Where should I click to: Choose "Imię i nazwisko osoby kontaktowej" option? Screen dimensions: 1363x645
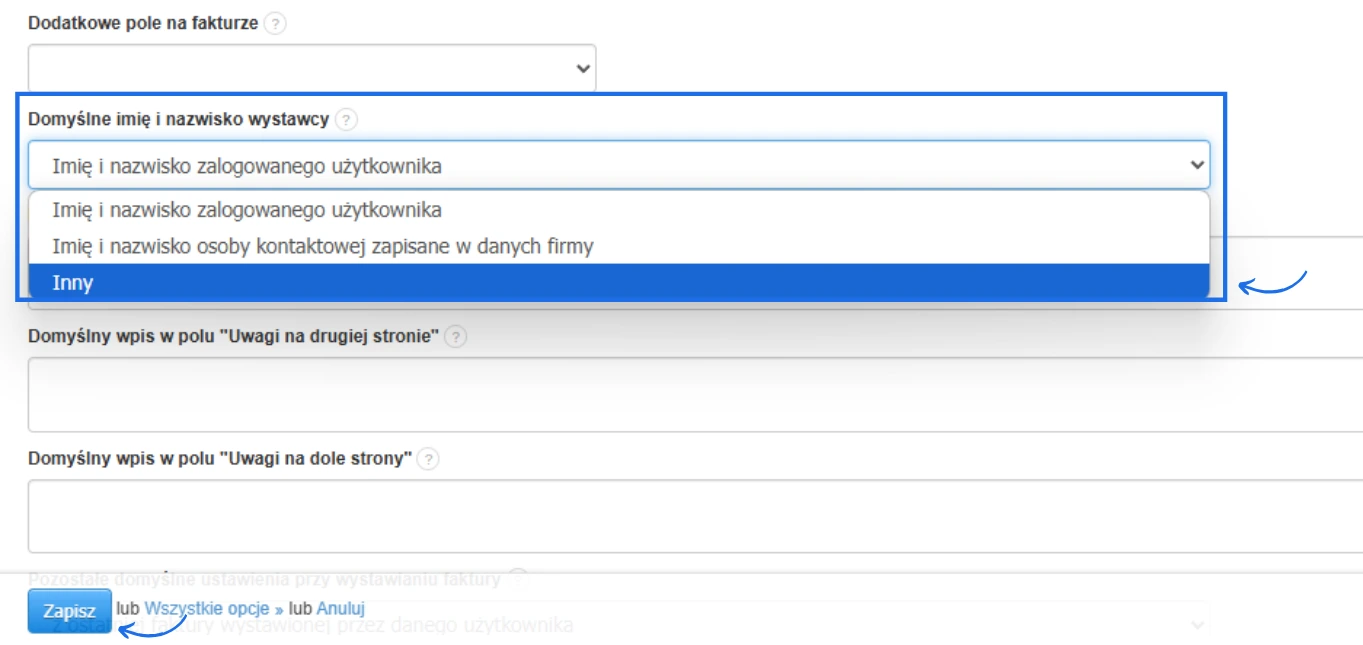pos(322,245)
